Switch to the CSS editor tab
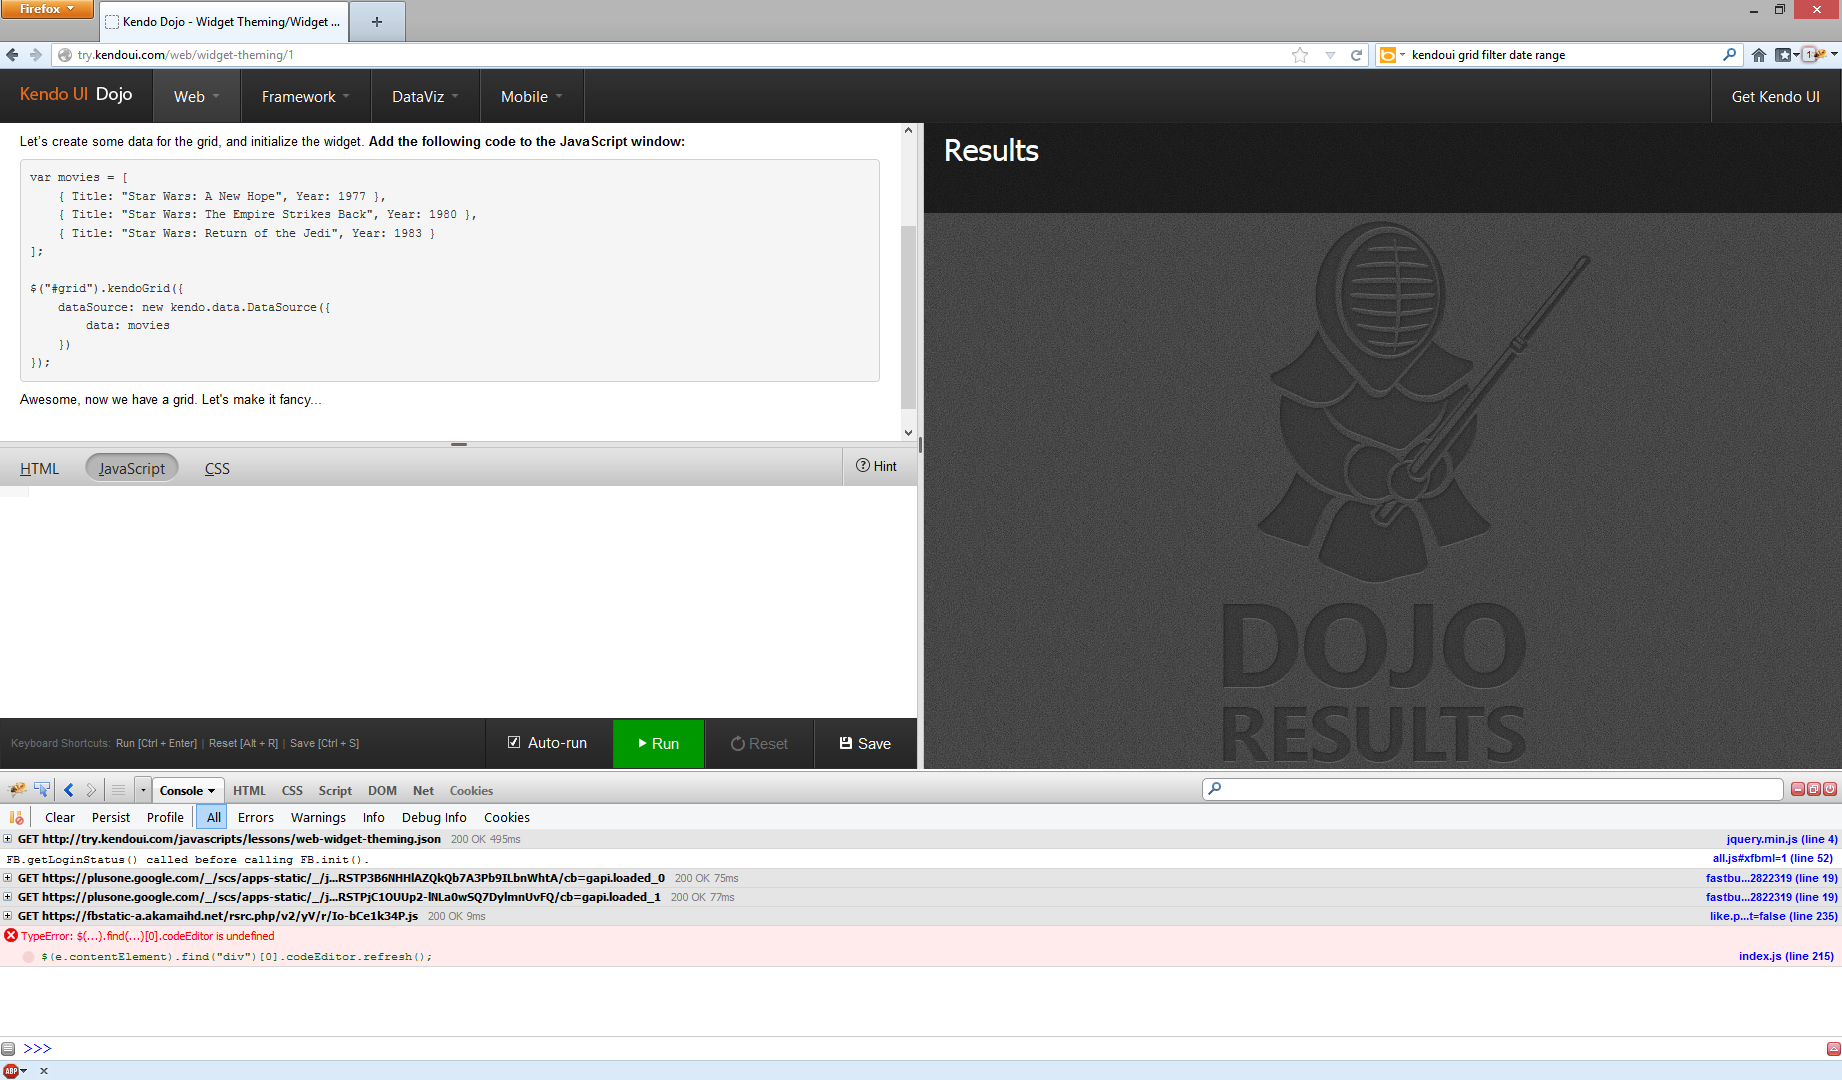 point(217,468)
